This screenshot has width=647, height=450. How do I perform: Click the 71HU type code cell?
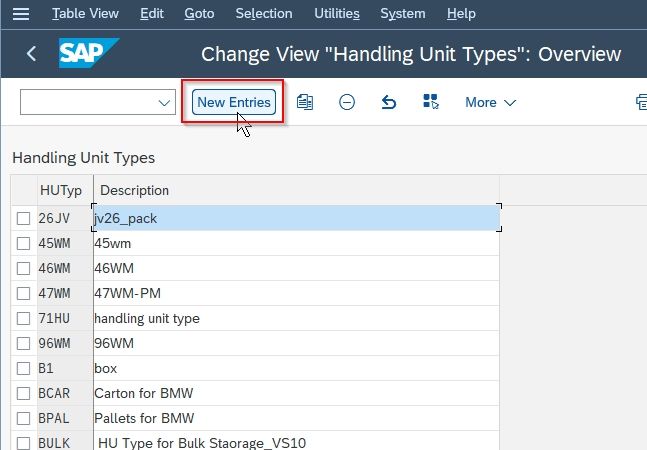click(65, 318)
